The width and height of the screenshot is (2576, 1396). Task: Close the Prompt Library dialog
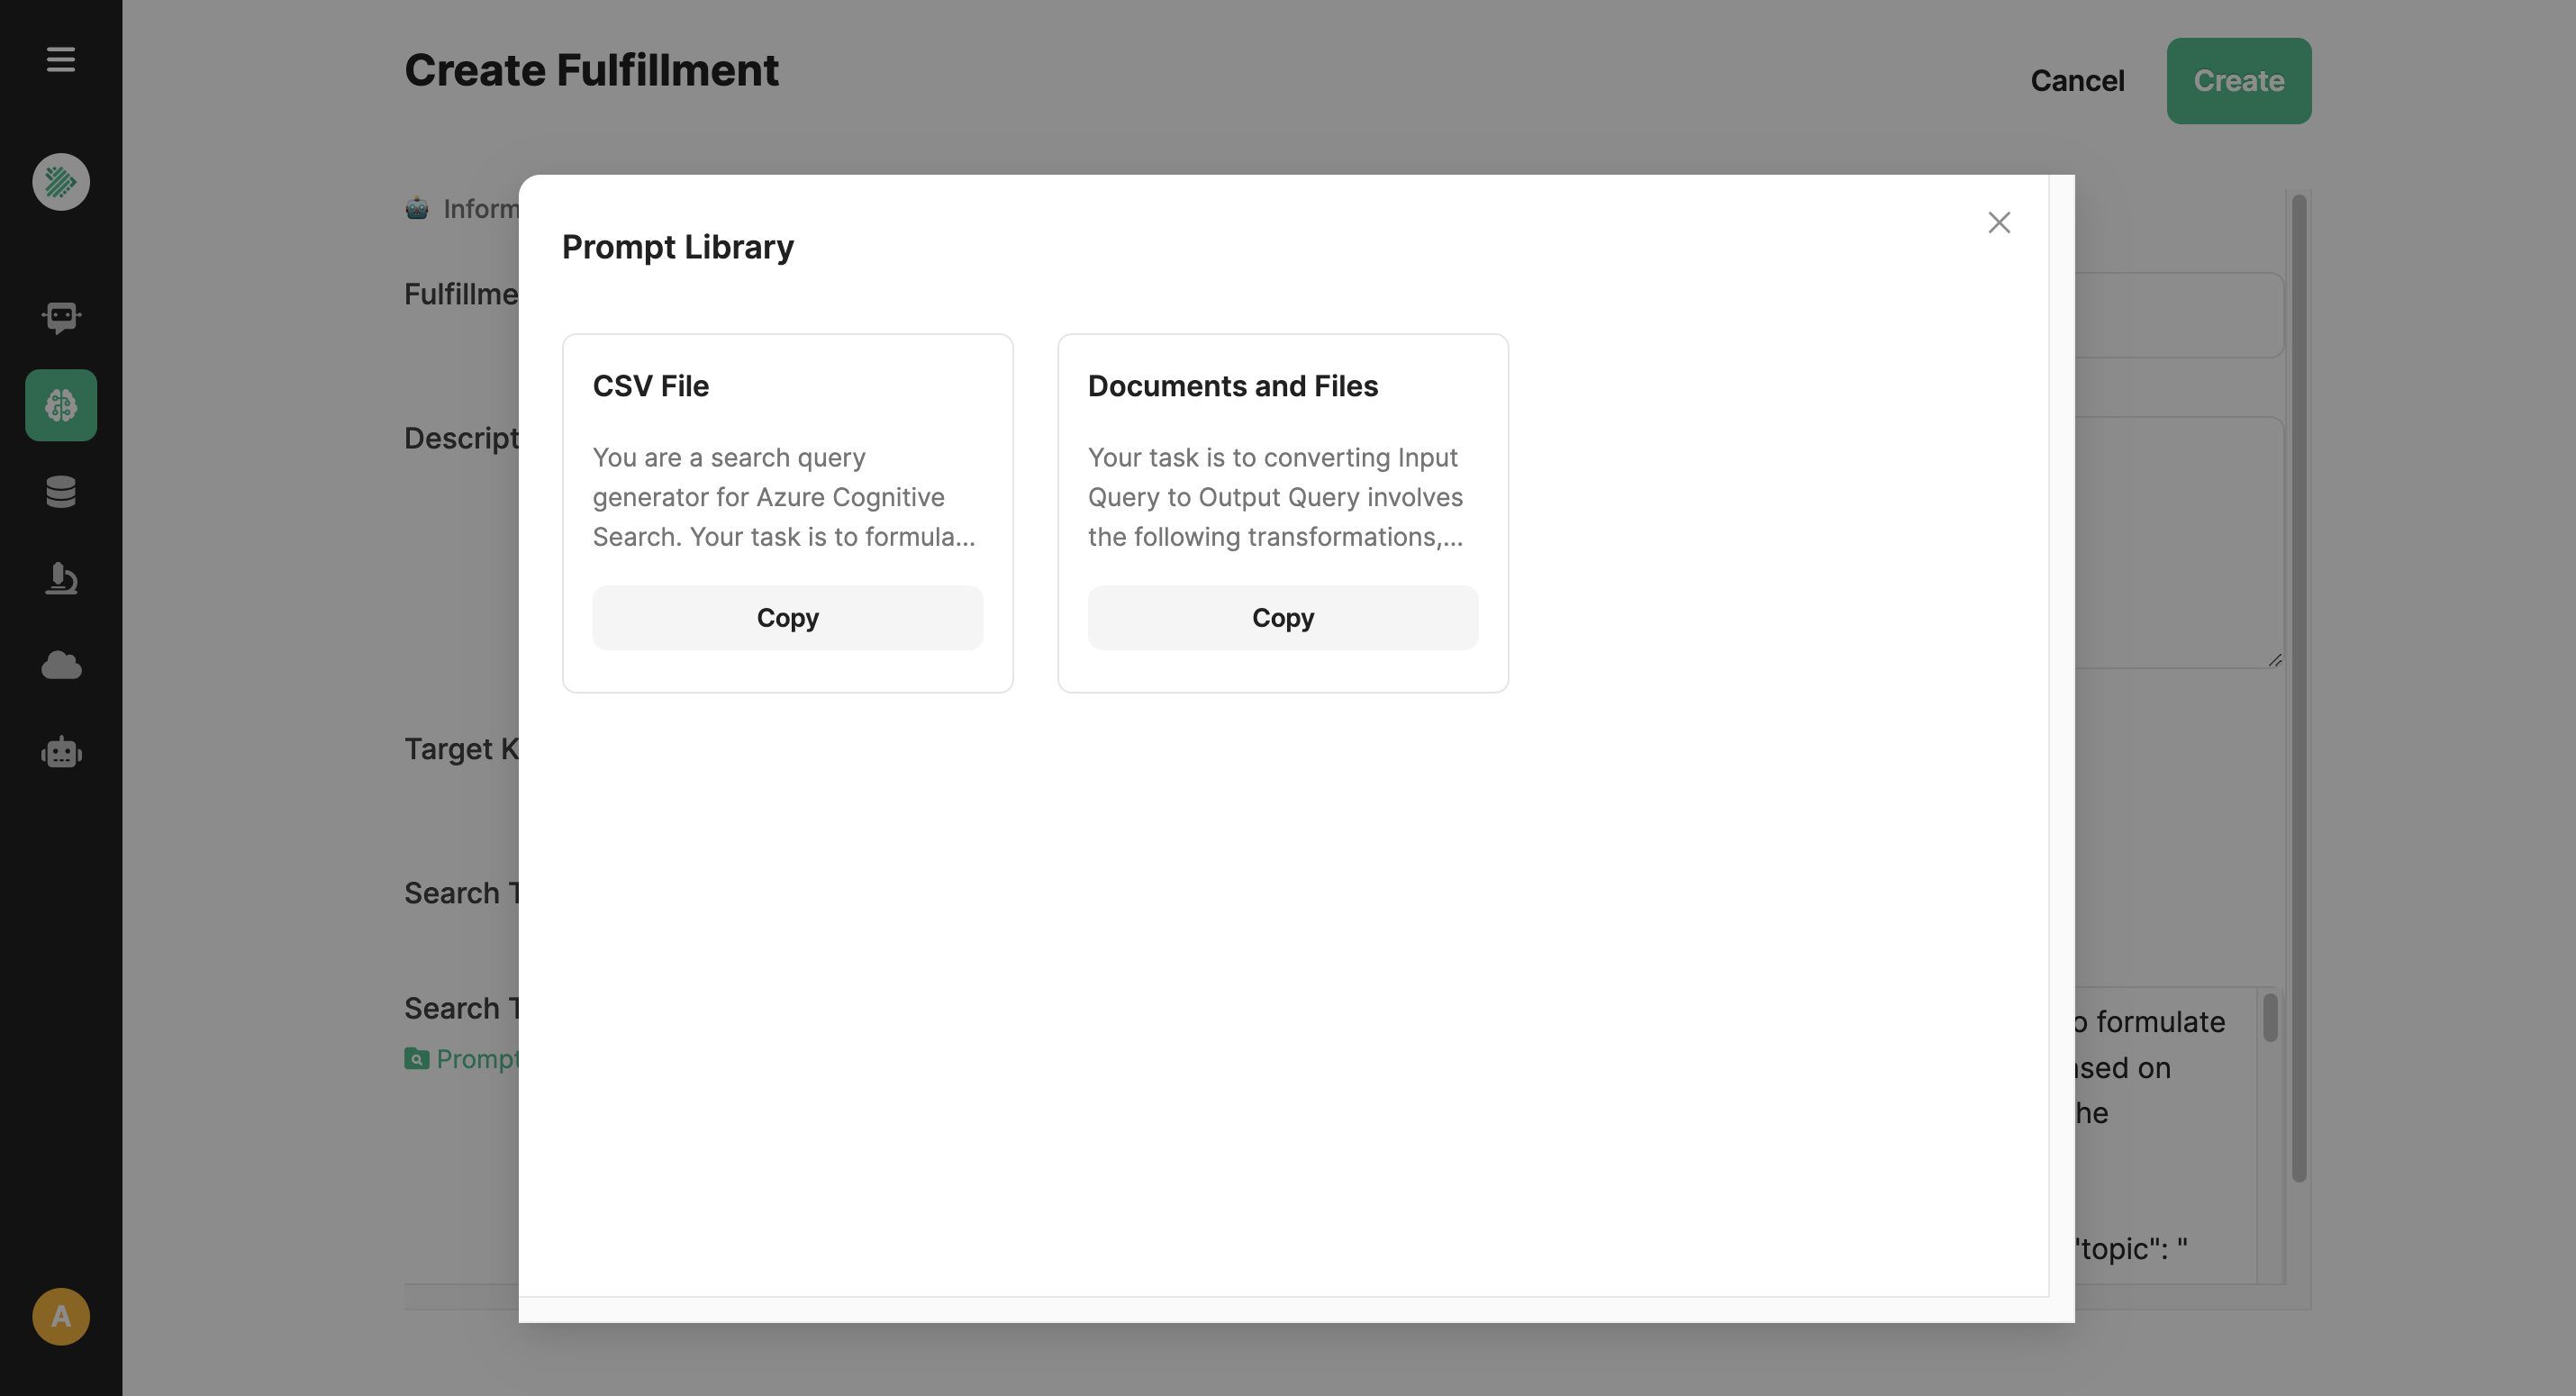click(x=1998, y=222)
